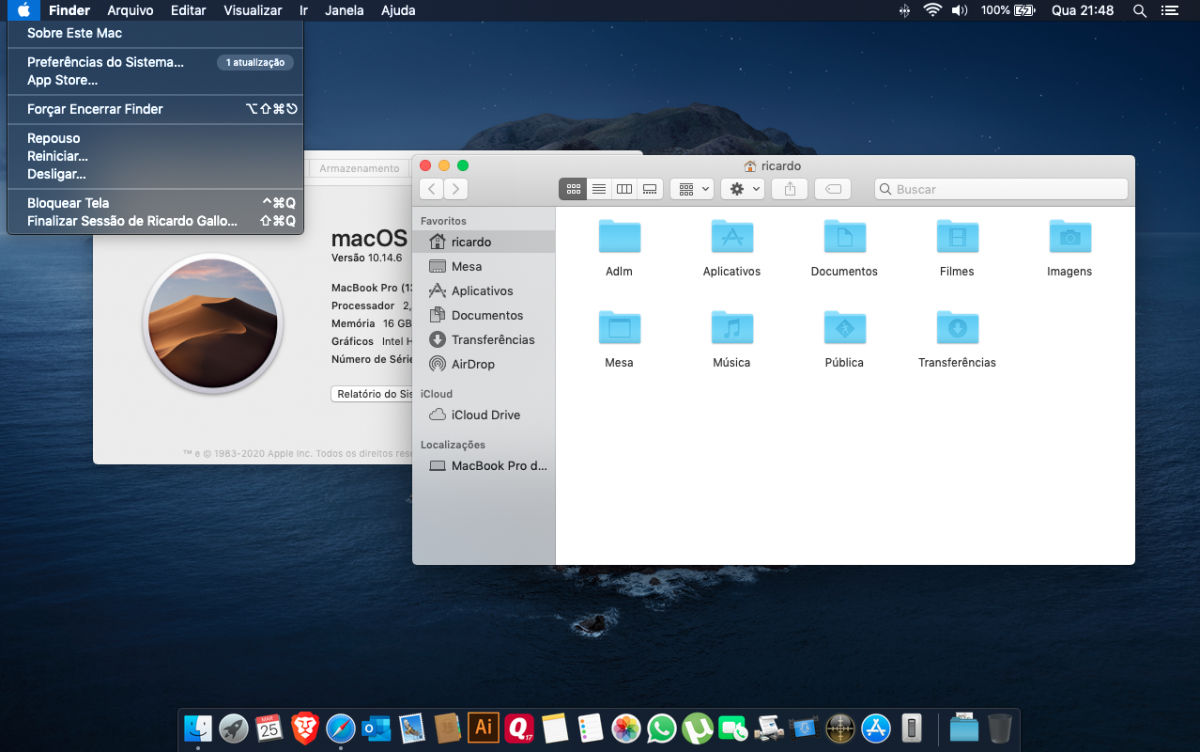Open Calendar in the dock
1200x752 pixels.
tap(268, 728)
